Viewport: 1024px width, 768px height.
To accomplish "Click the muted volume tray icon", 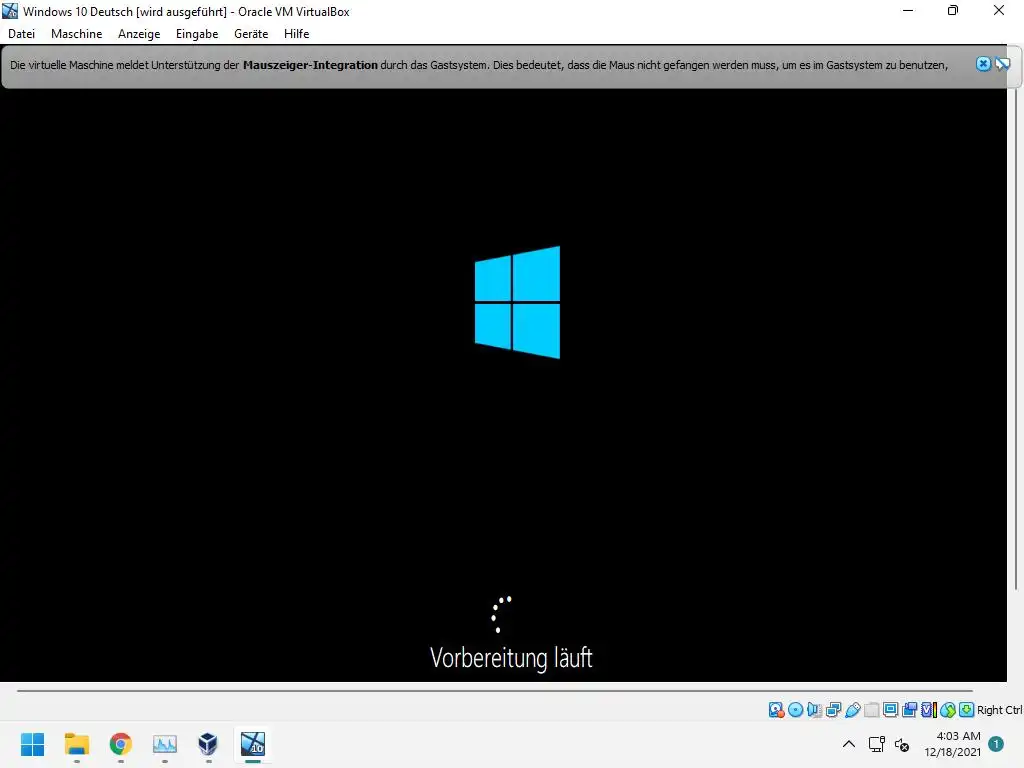I will click(x=902, y=744).
